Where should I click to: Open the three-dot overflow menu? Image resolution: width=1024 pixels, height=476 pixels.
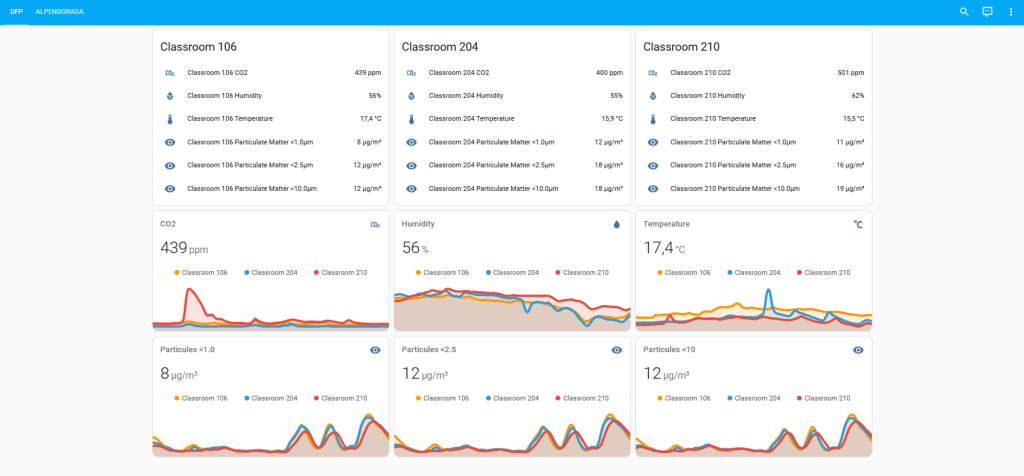1011,12
